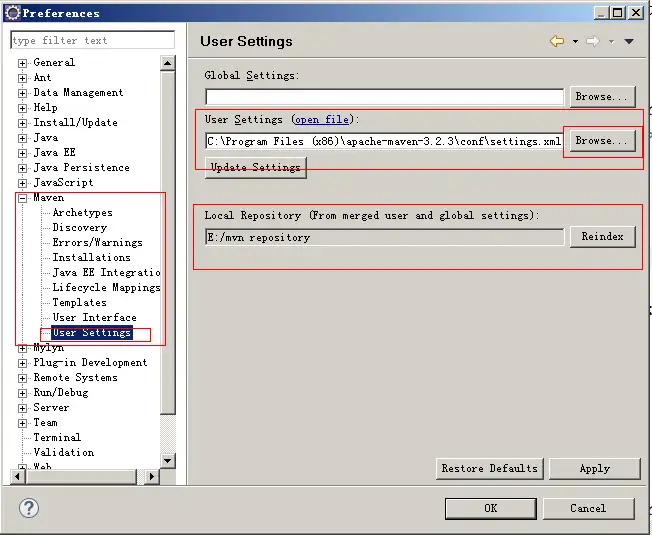
Task: Expand the Server tree node
Action: pyautogui.click(x=22, y=408)
